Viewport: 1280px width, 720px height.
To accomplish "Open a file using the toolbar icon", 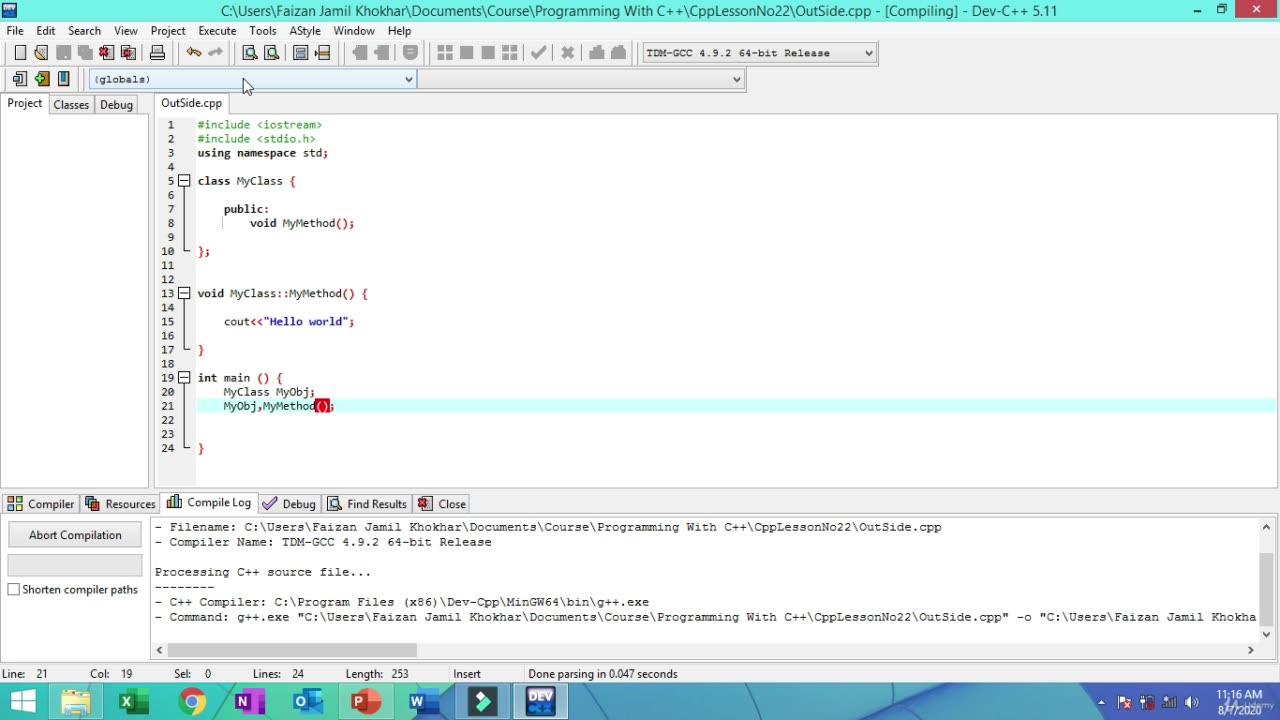I will pyautogui.click(x=41, y=53).
